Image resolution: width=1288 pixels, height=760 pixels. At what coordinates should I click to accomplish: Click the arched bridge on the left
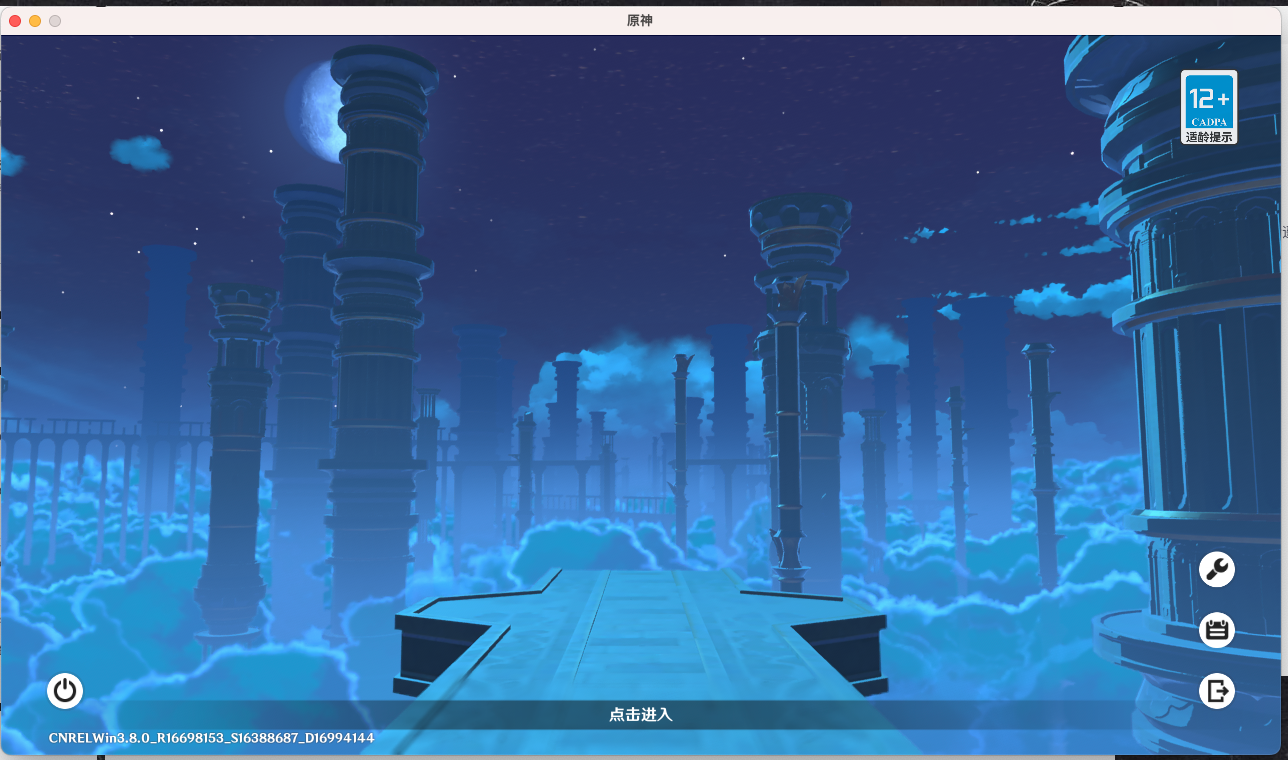point(70,450)
